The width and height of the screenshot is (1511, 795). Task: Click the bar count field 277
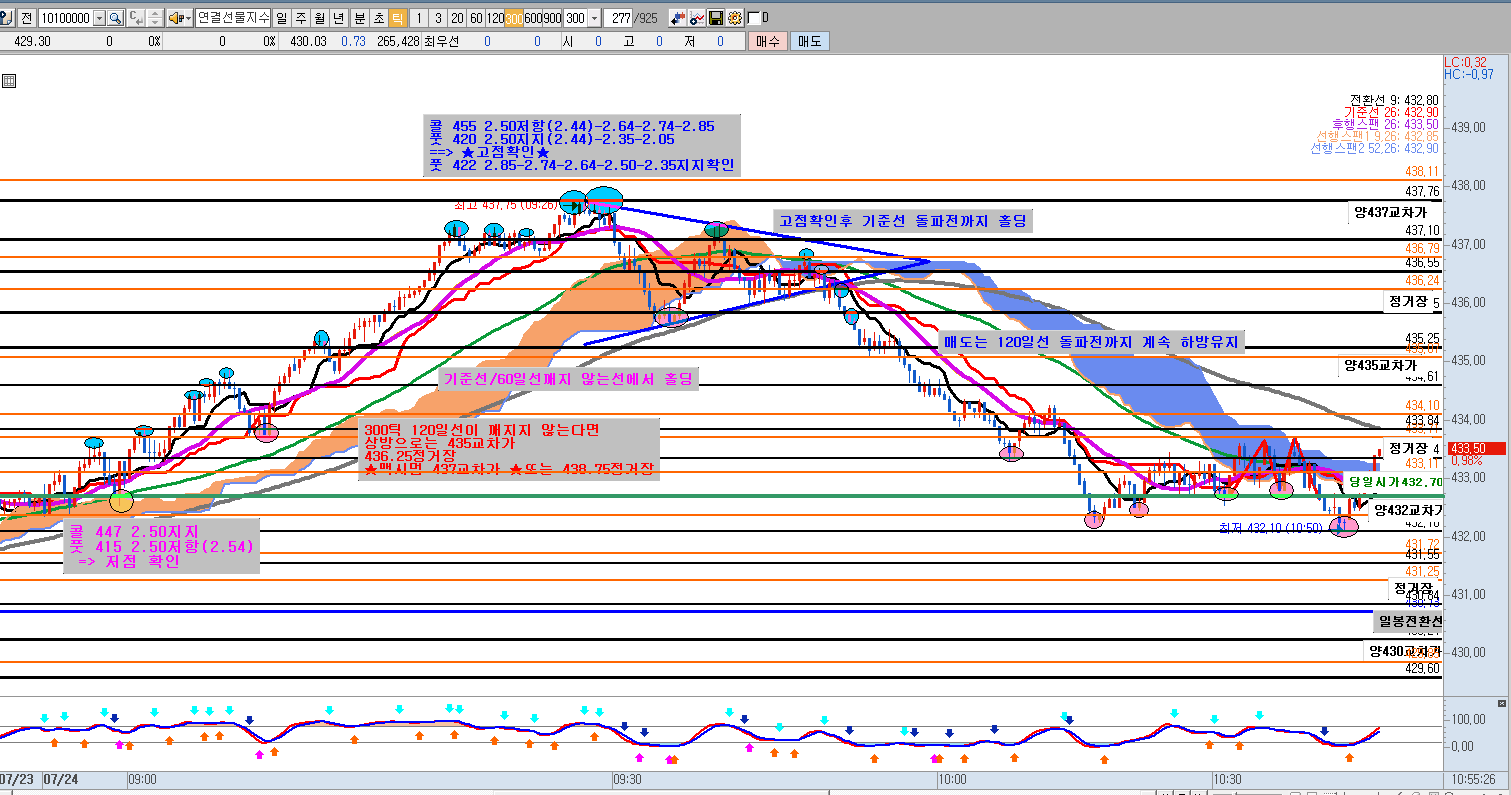pyautogui.click(x=620, y=18)
